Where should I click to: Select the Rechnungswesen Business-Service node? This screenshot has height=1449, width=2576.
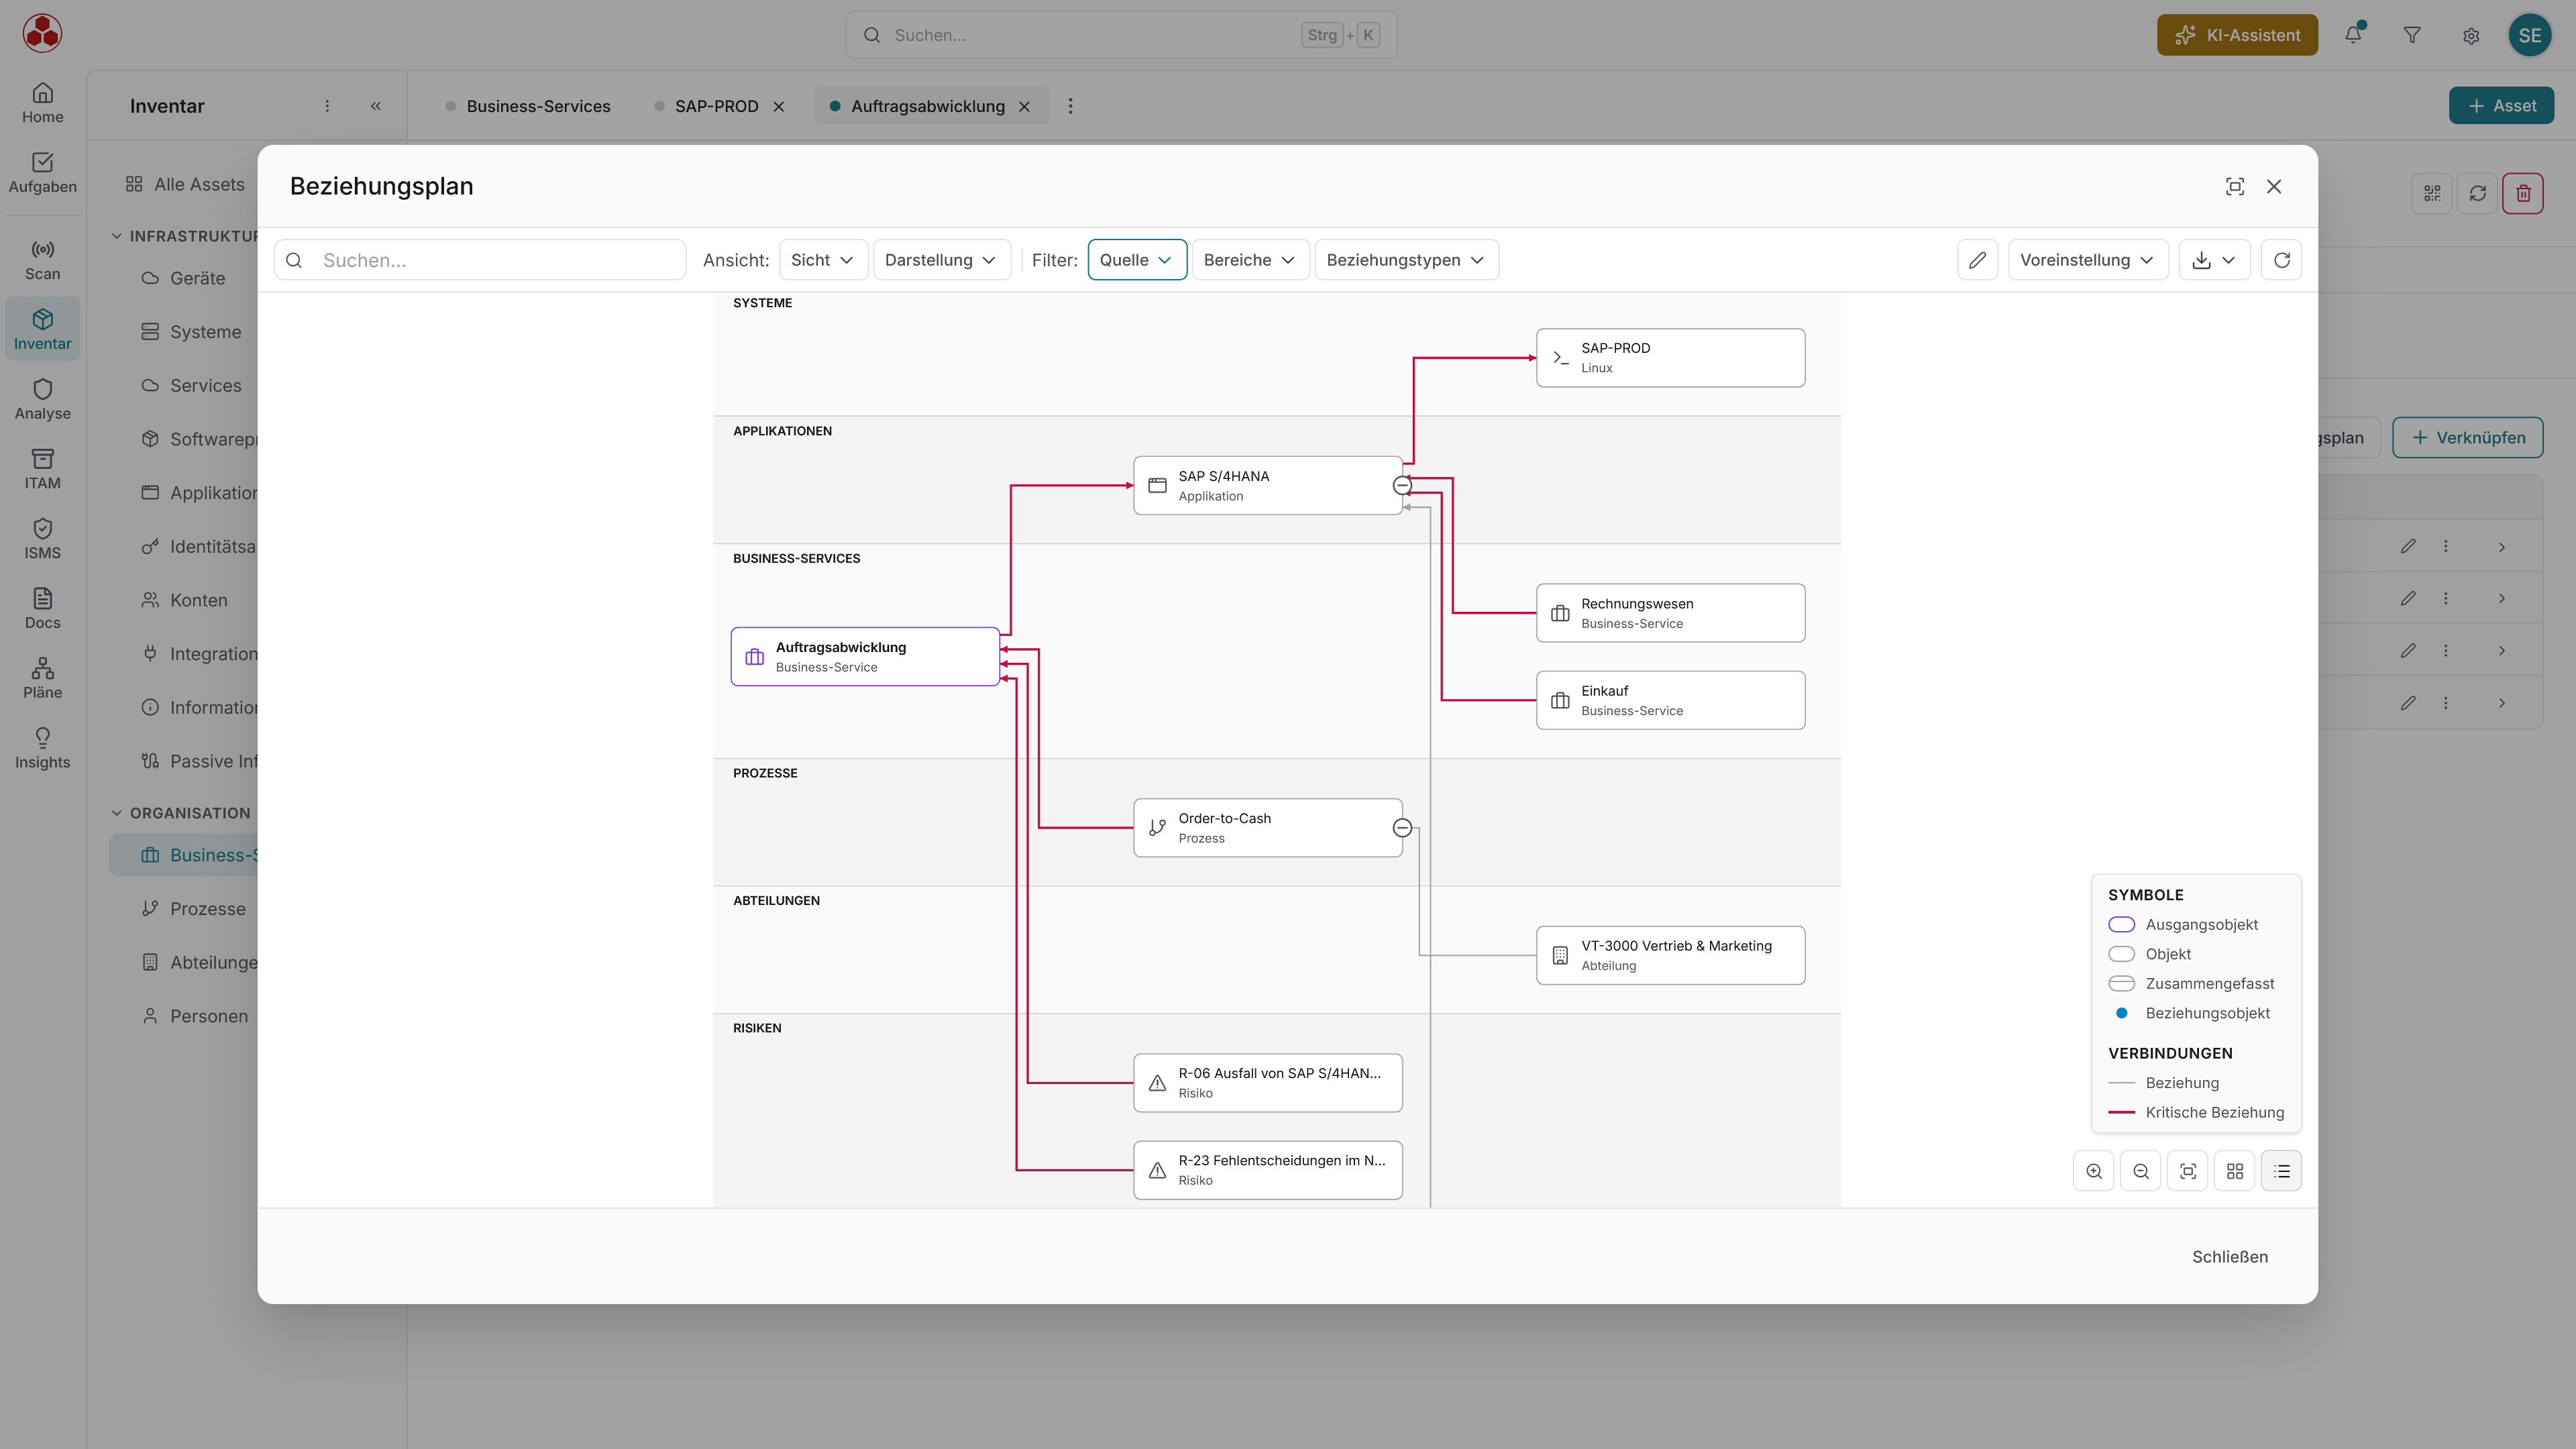(1670, 613)
